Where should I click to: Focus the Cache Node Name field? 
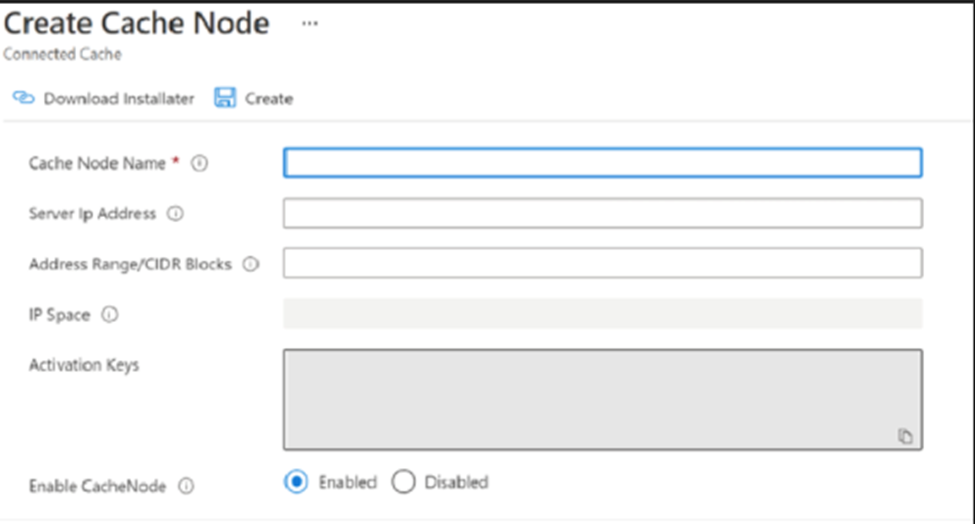point(603,163)
